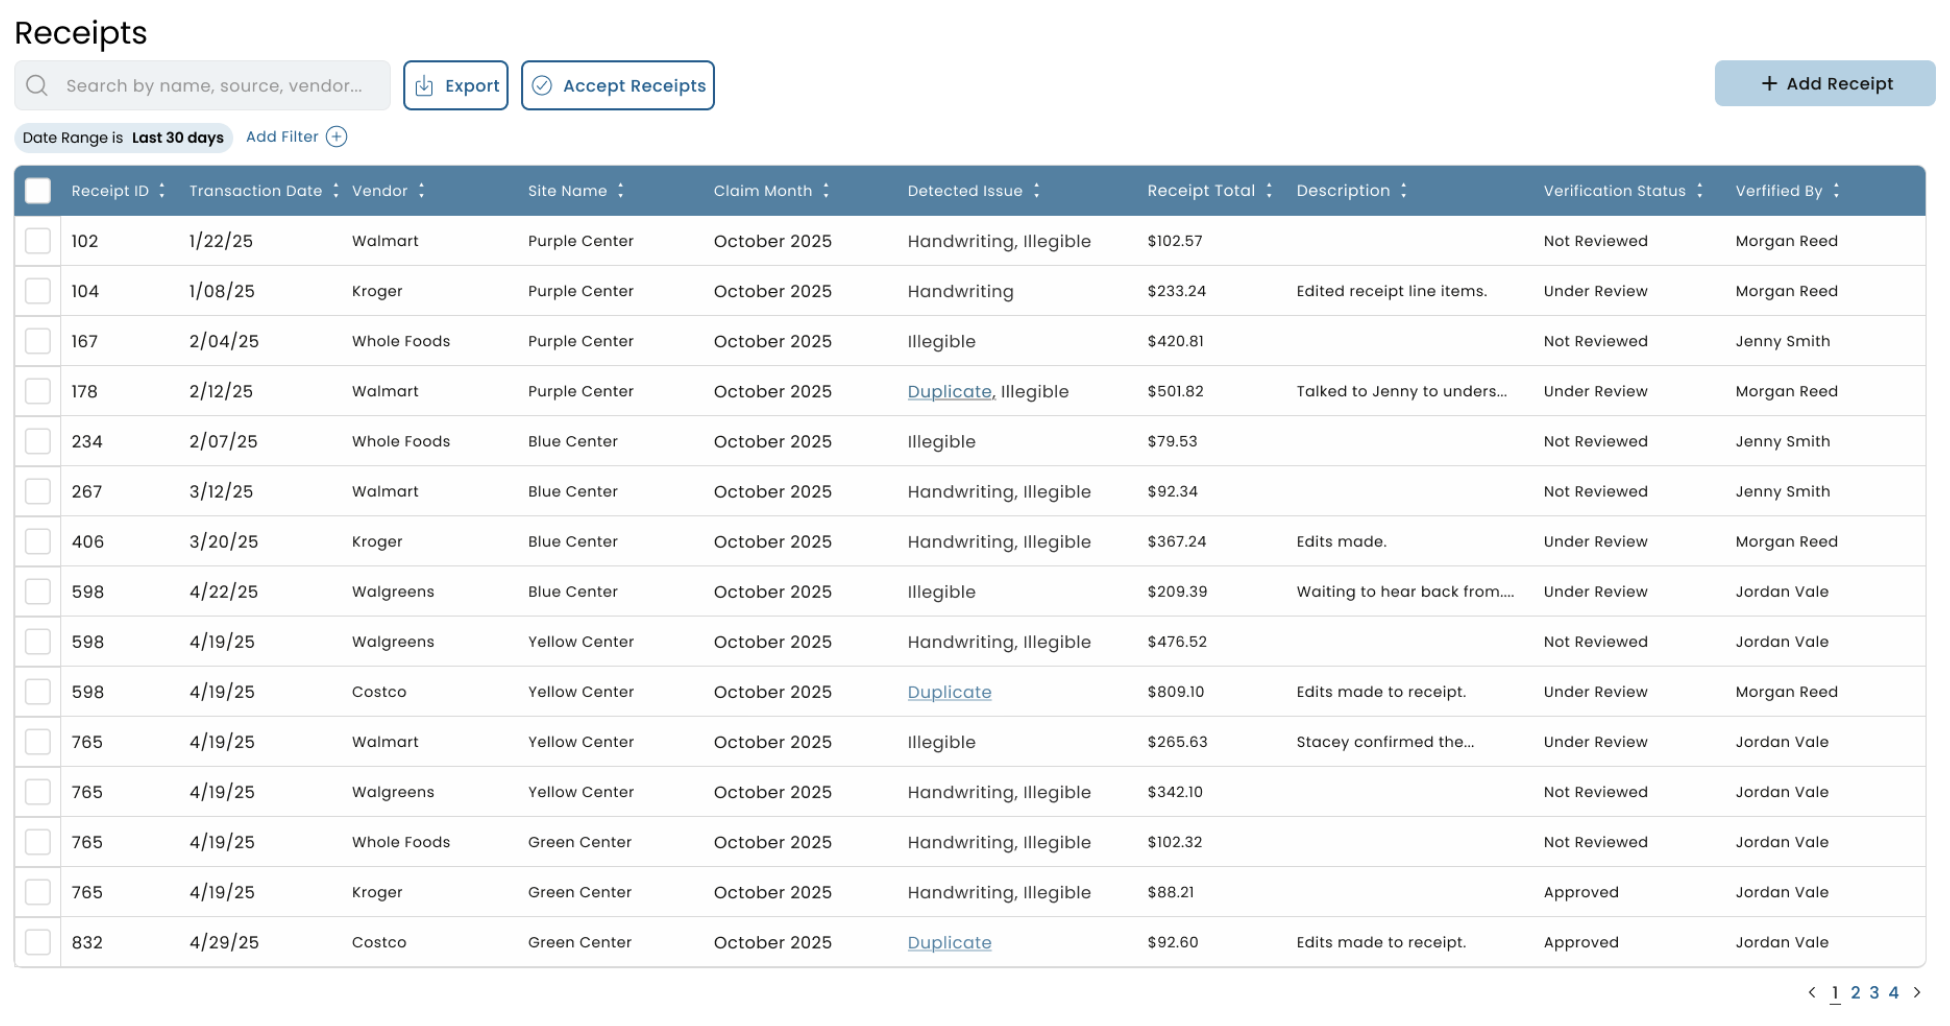Open page 3 of results
Image resolution: width=1950 pixels, height=1026 pixels.
point(1875,993)
